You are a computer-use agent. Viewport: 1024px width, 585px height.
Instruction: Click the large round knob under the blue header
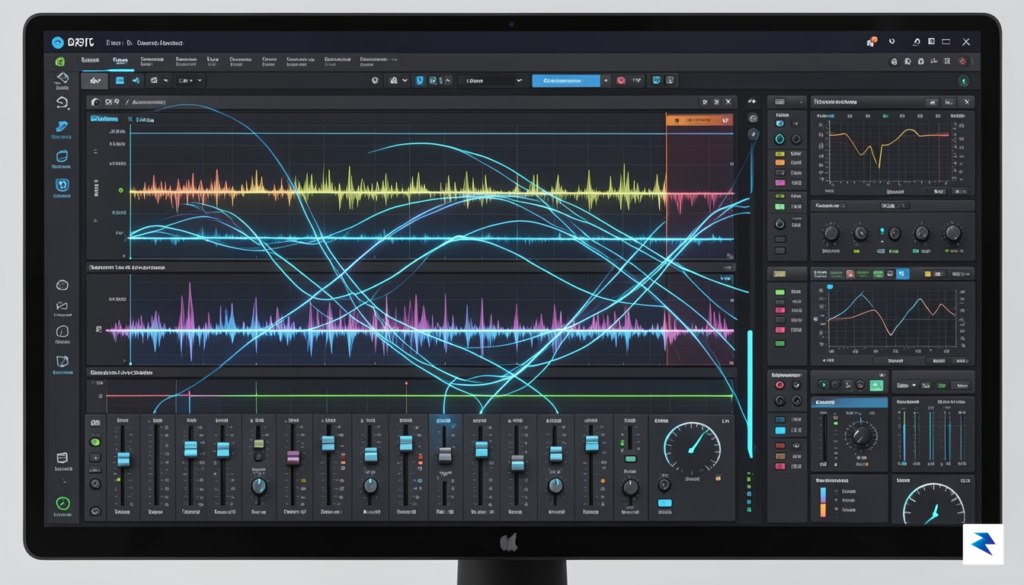point(861,435)
